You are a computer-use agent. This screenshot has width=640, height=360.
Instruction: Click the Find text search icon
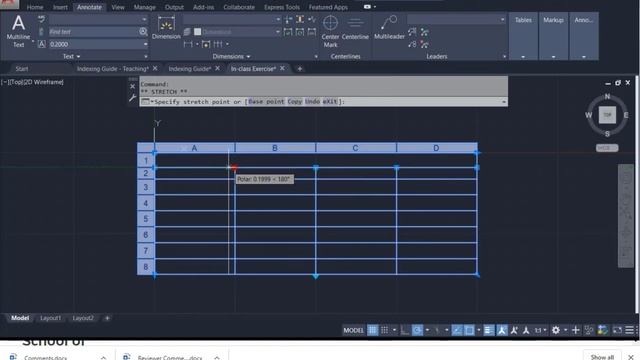[143, 31]
